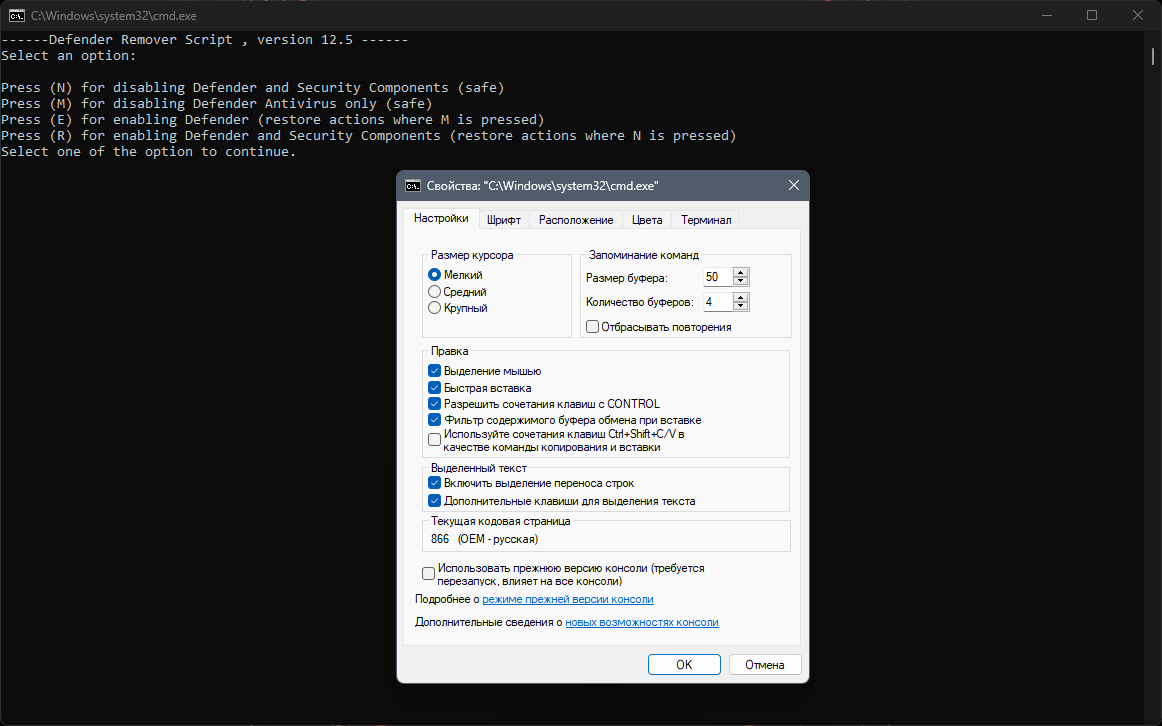Switch to the Шрифт tab
The image size is (1162, 726).
[504, 220]
